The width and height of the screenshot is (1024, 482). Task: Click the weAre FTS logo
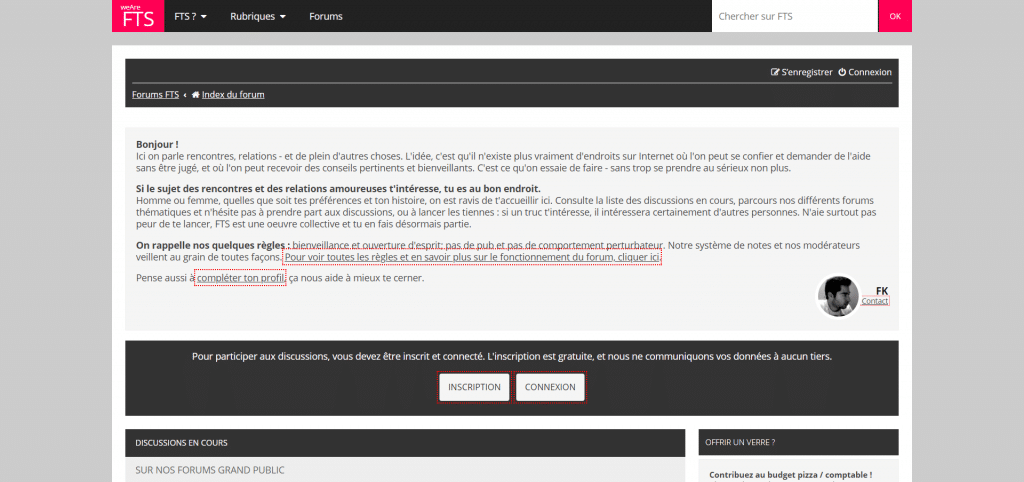138,16
